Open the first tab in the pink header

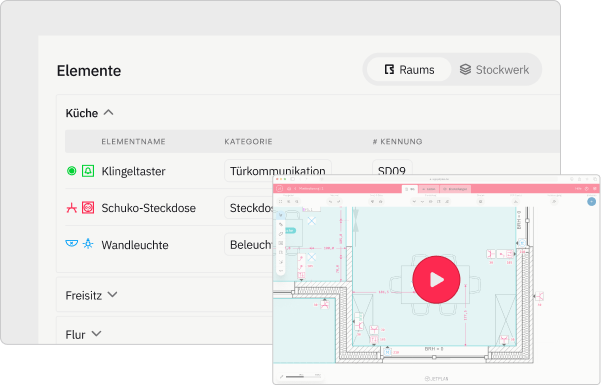tap(410, 189)
